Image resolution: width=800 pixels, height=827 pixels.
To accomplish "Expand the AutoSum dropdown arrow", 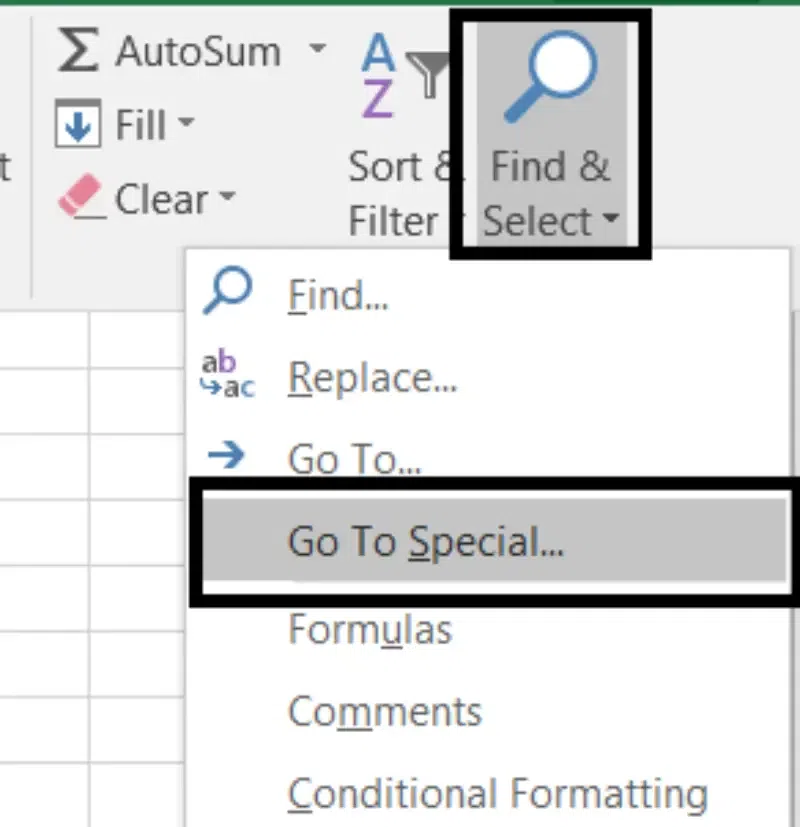I will 317,48.
